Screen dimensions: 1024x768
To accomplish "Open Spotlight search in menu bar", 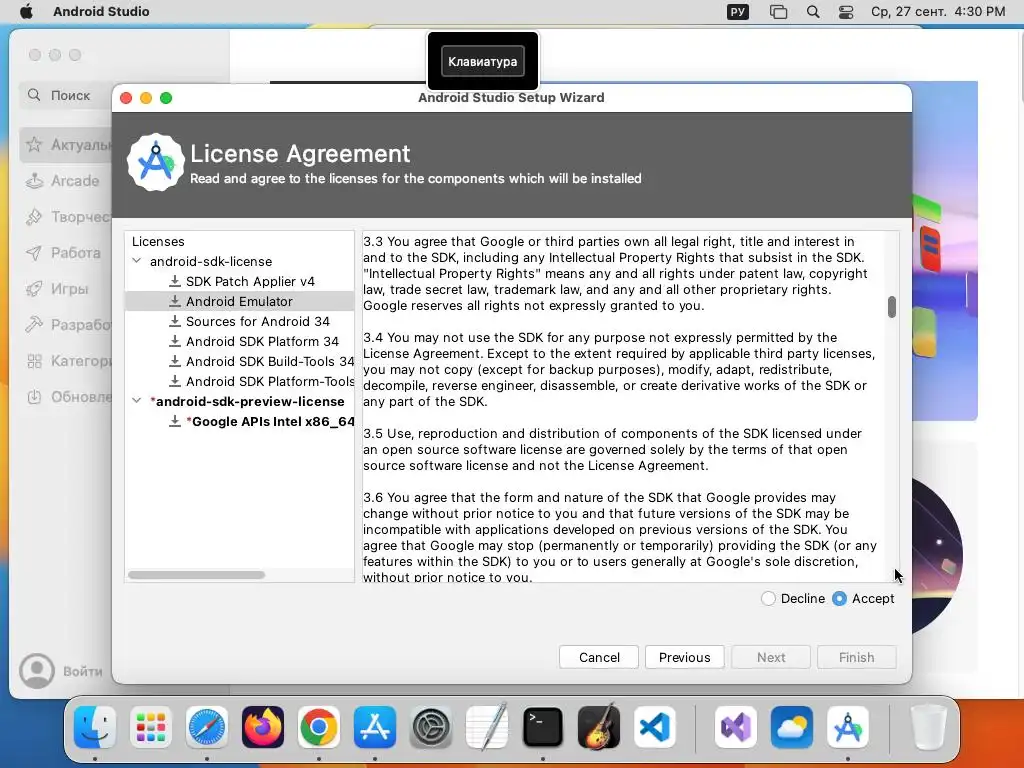I will [x=812, y=11].
